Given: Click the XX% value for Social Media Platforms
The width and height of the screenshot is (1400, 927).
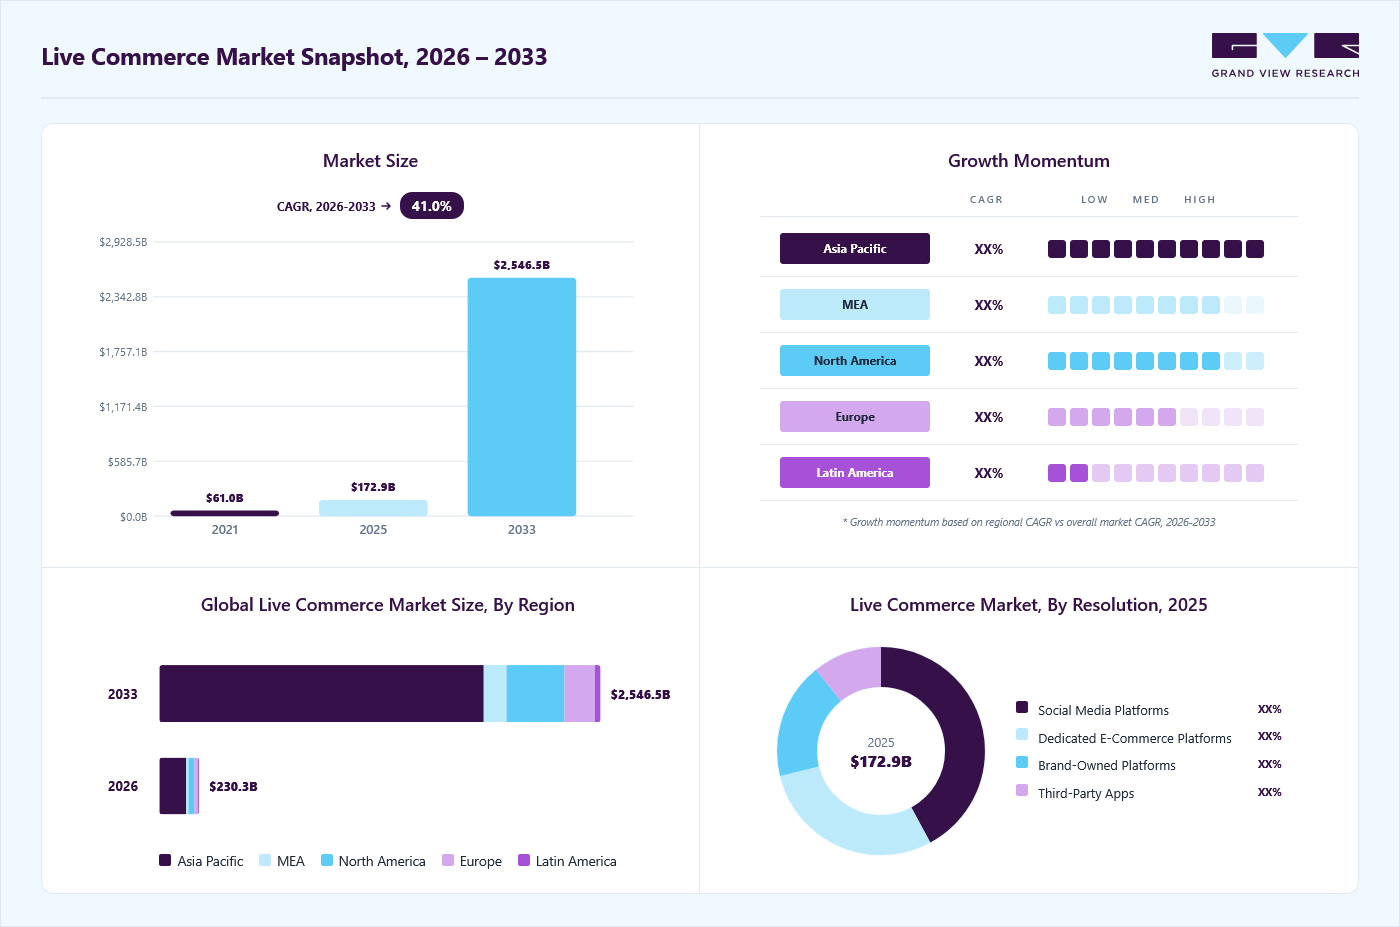Looking at the screenshot, I should (x=1270, y=709).
